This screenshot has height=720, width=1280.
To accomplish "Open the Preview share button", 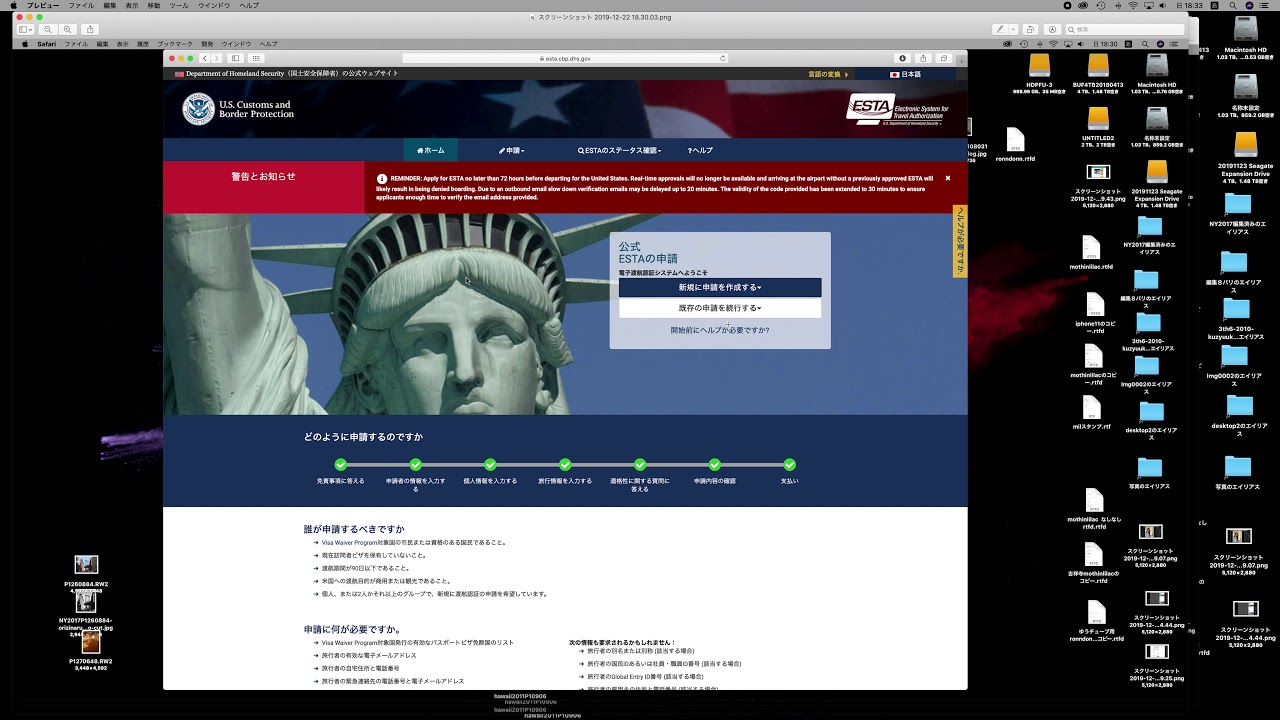I will tap(90, 30).
